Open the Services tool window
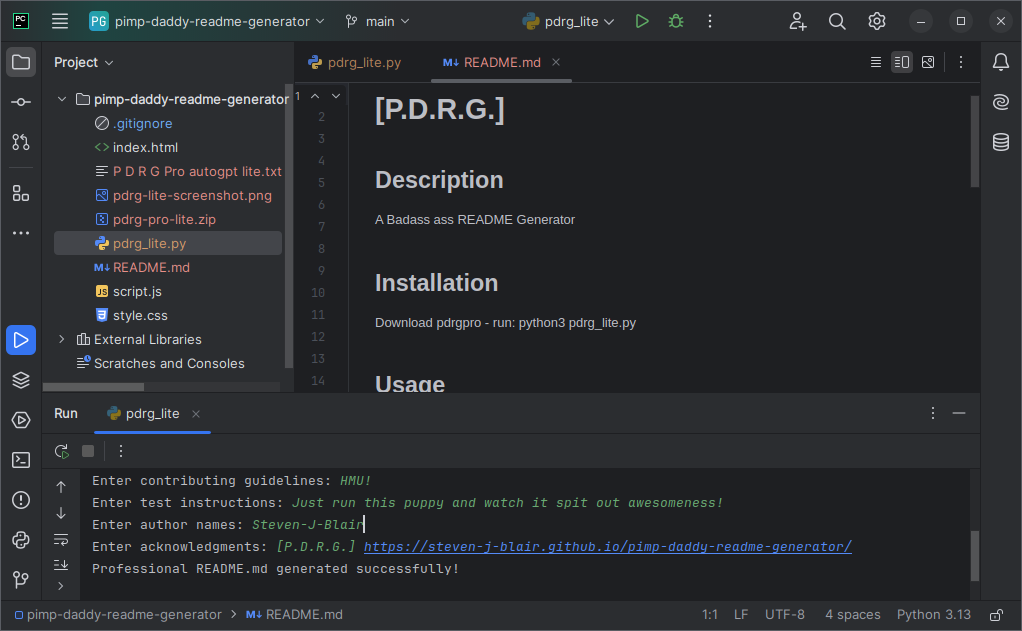 click(x=20, y=420)
